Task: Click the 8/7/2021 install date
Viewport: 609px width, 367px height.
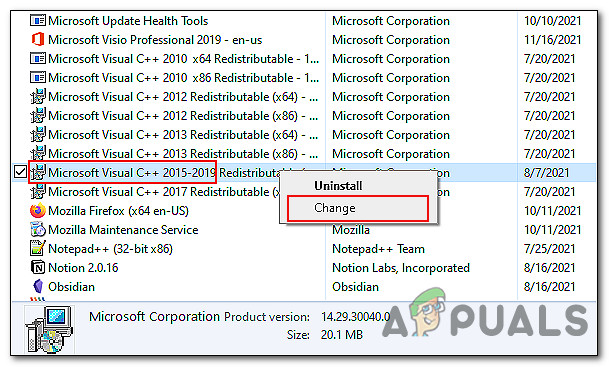Action: coord(546,172)
